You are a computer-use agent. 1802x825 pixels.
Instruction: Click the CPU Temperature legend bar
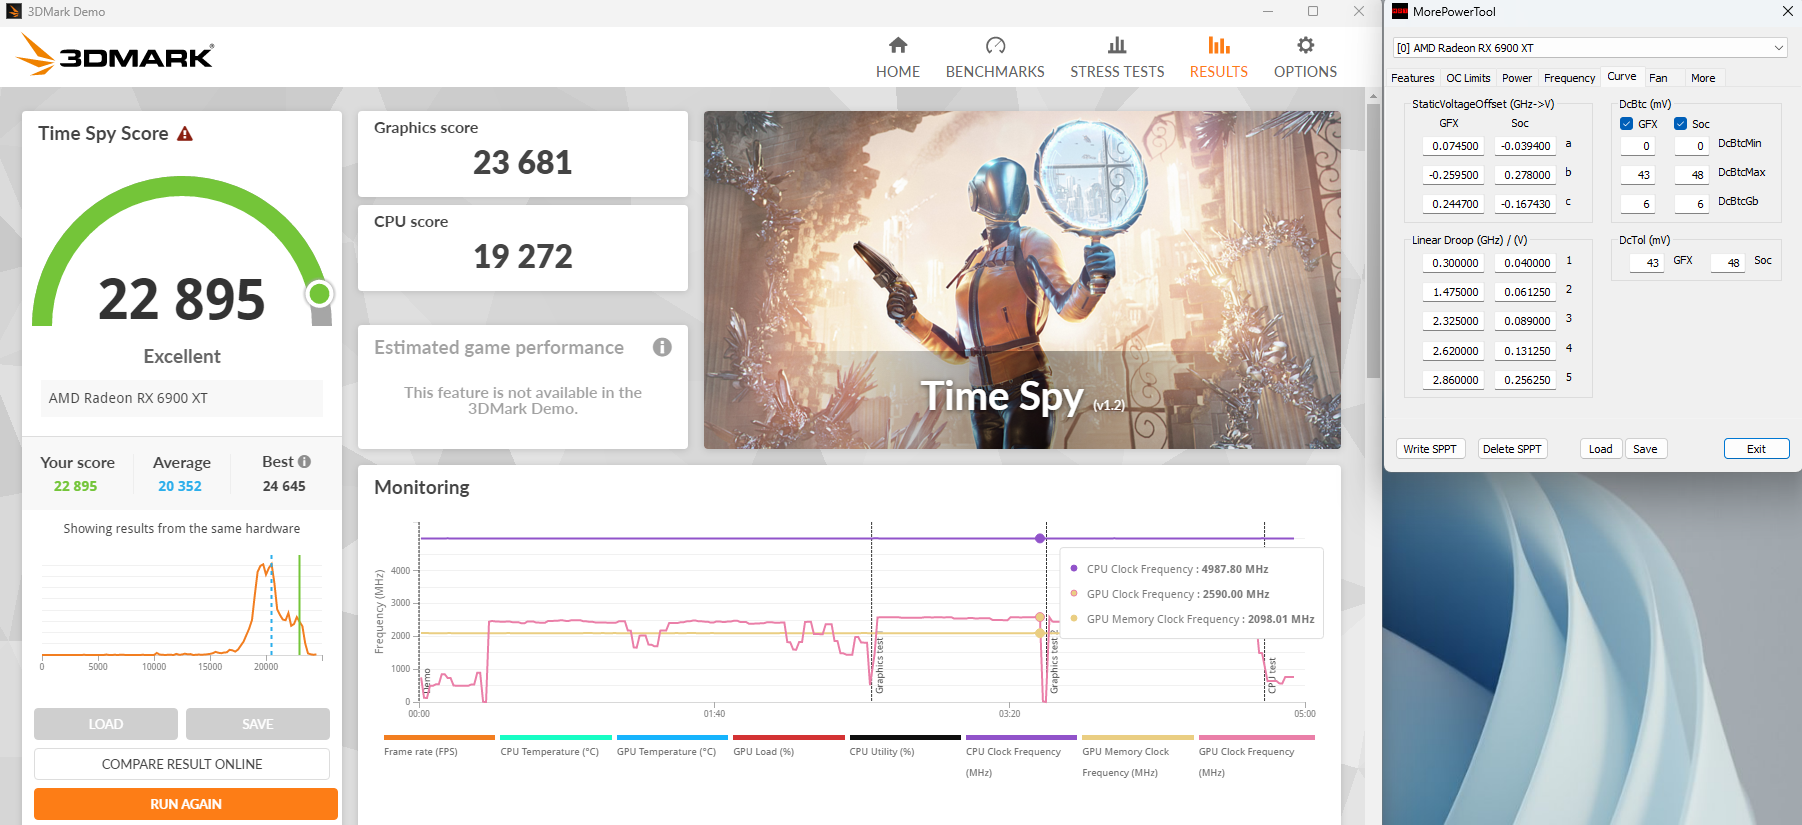(x=555, y=737)
